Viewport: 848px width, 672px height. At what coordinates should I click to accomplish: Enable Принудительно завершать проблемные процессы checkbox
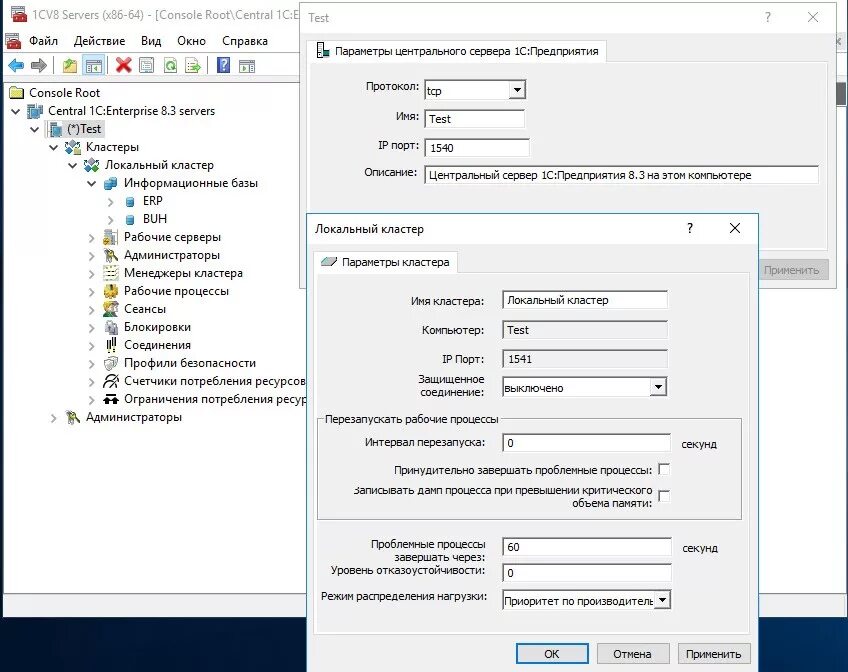tap(664, 470)
